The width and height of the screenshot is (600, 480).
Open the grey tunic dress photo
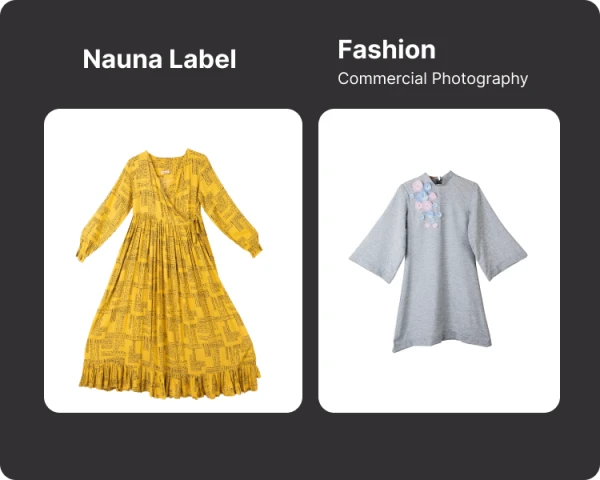pos(439,261)
